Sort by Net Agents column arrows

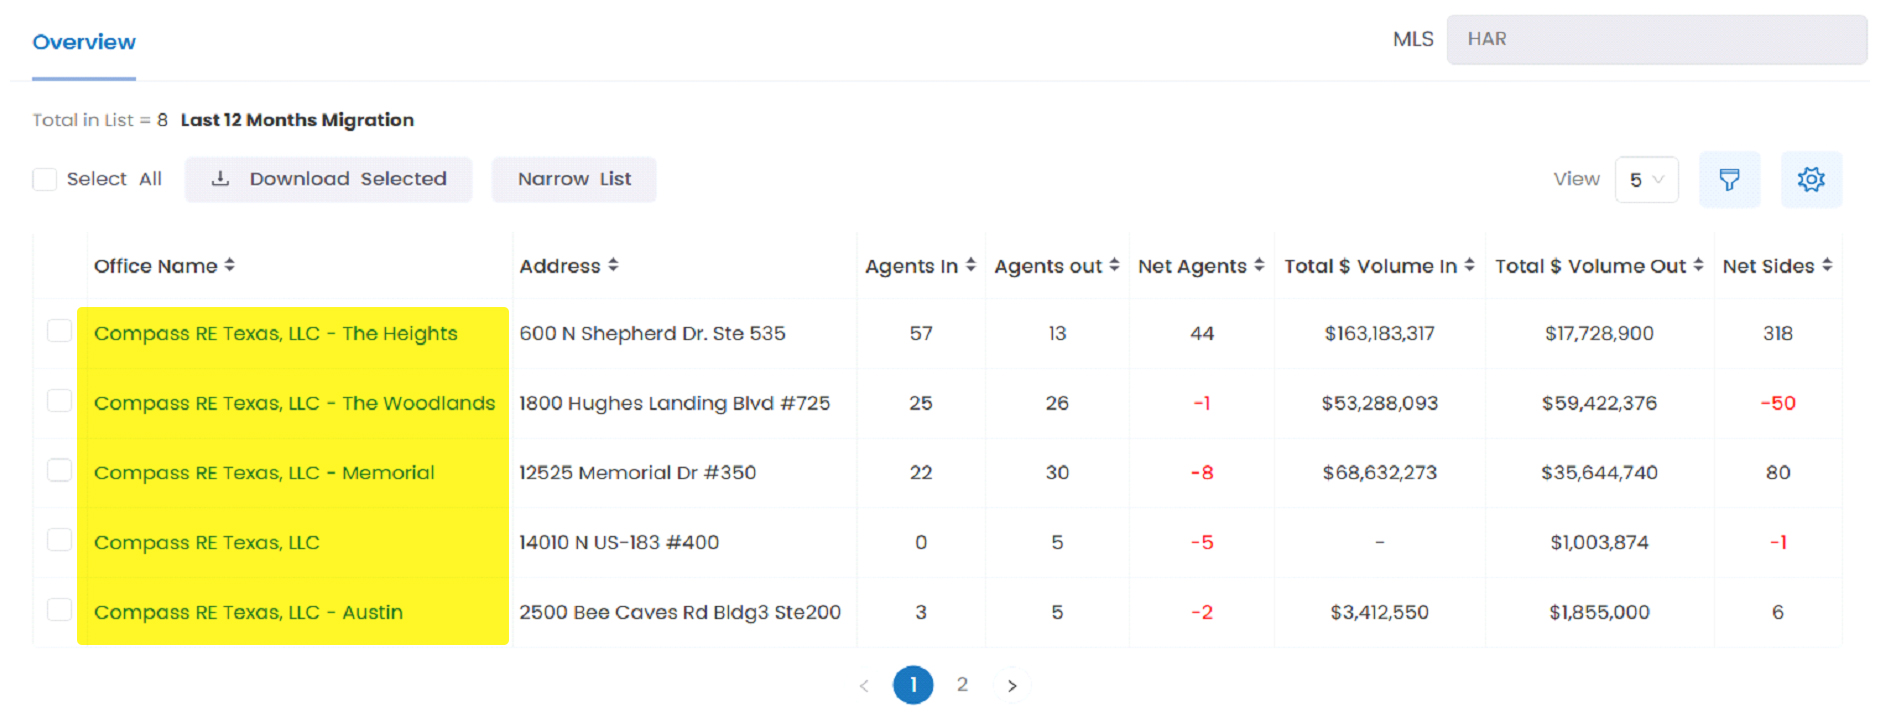click(x=1259, y=265)
